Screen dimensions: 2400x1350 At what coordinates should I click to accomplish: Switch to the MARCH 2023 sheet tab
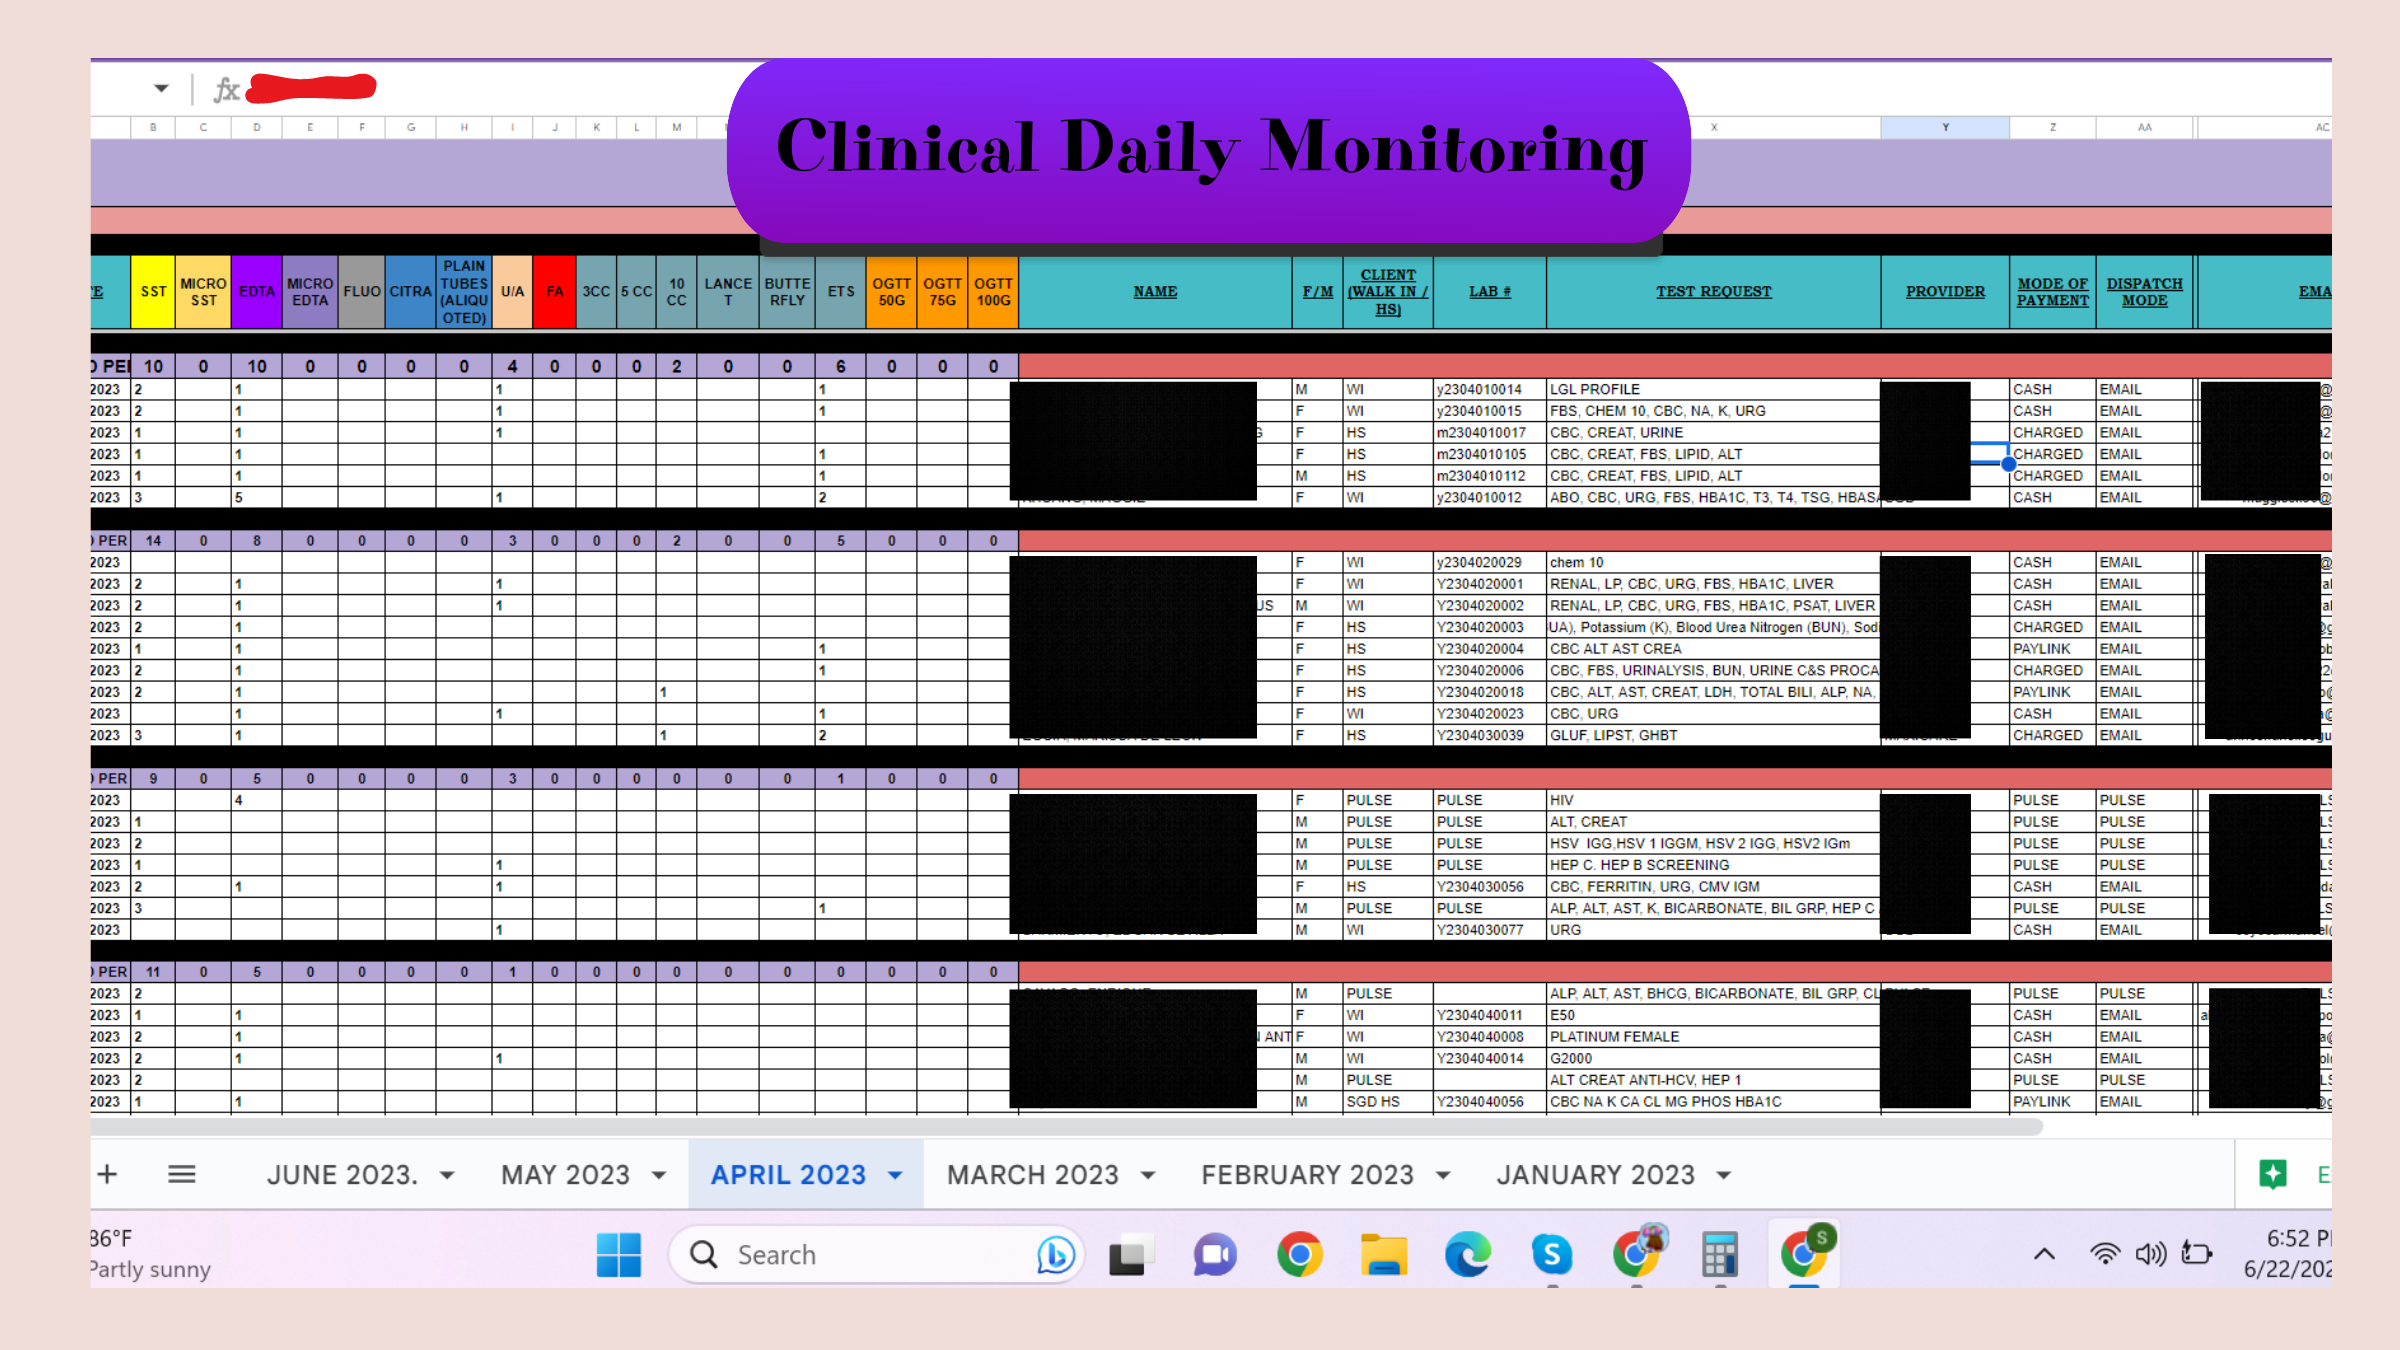tap(1032, 1175)
